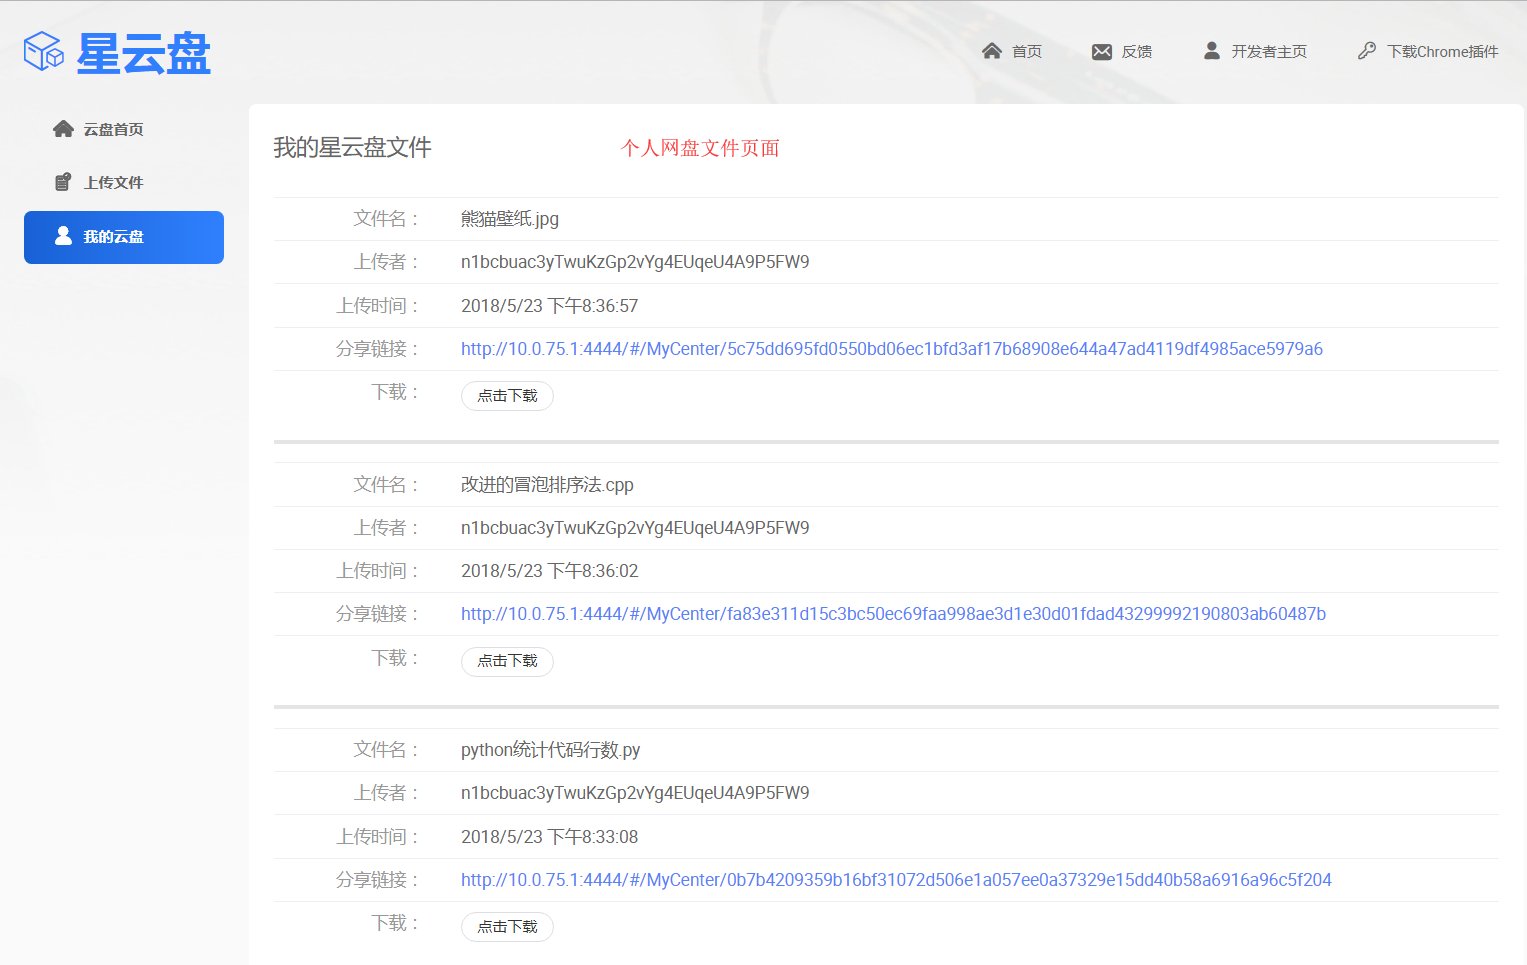The height and width of the screenshot is (965, 1527).
Task: Click 点击下载 for 改进的冒泡排序法.cpp
Action: click(507, 661)
